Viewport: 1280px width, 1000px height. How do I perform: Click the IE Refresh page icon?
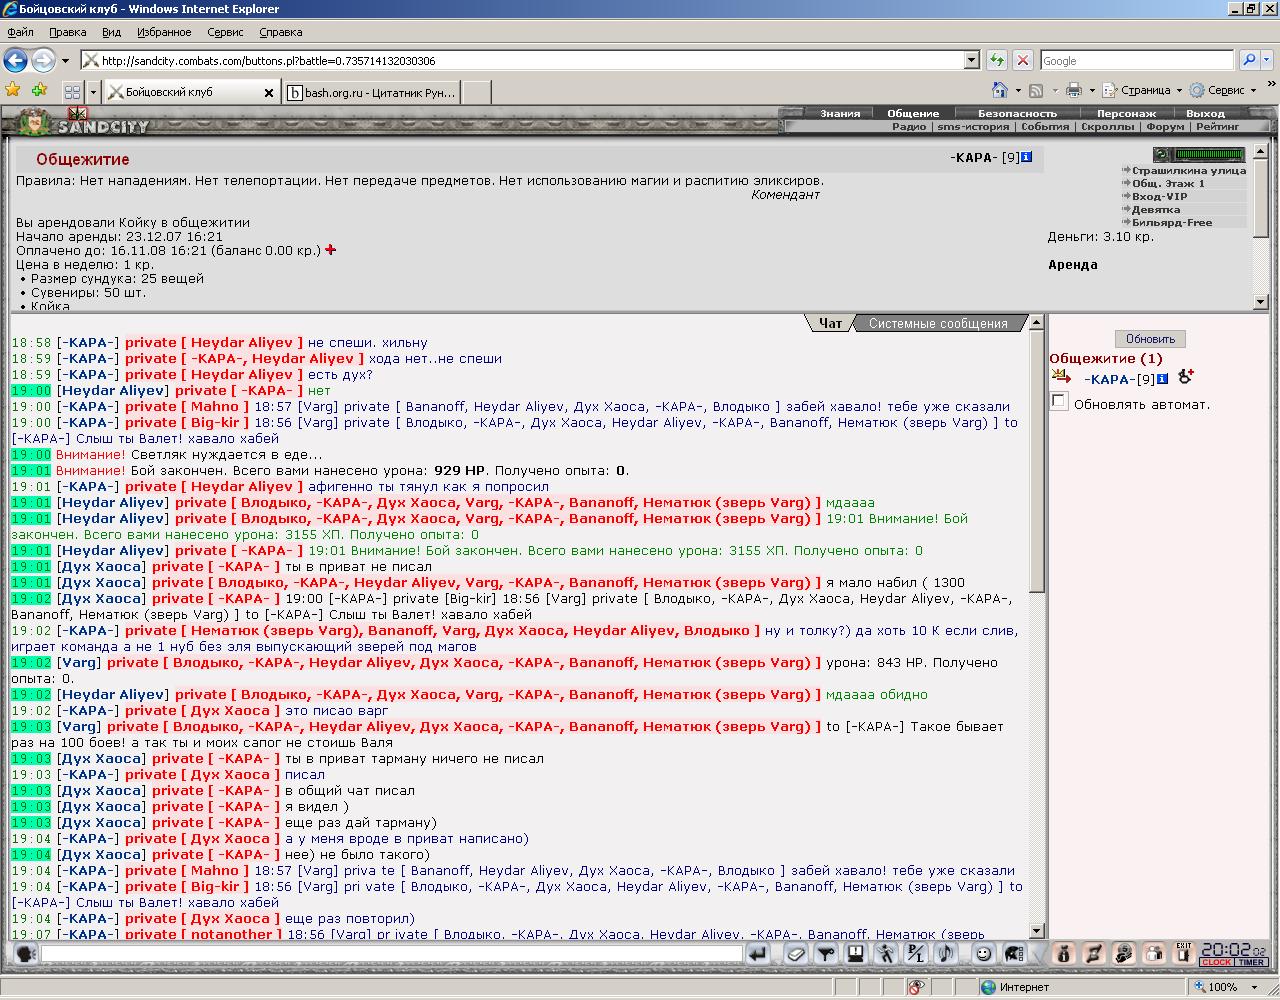click(x=997, y=60)
